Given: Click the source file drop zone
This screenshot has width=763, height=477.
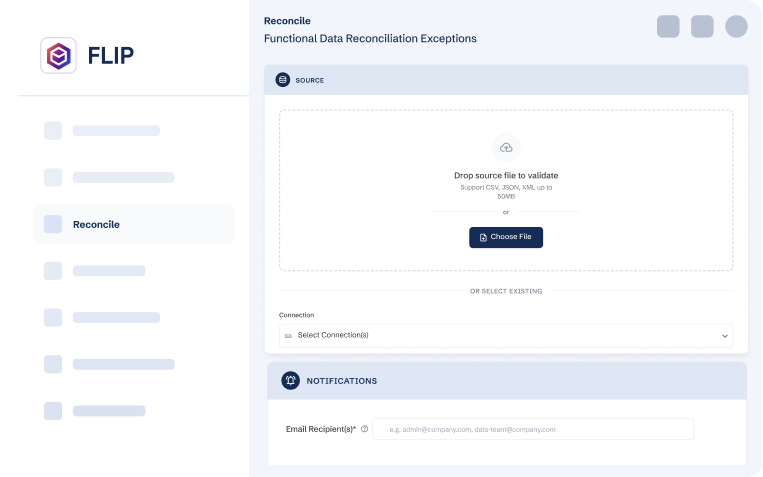Looking at the screenshot, I should pos(506,190).
